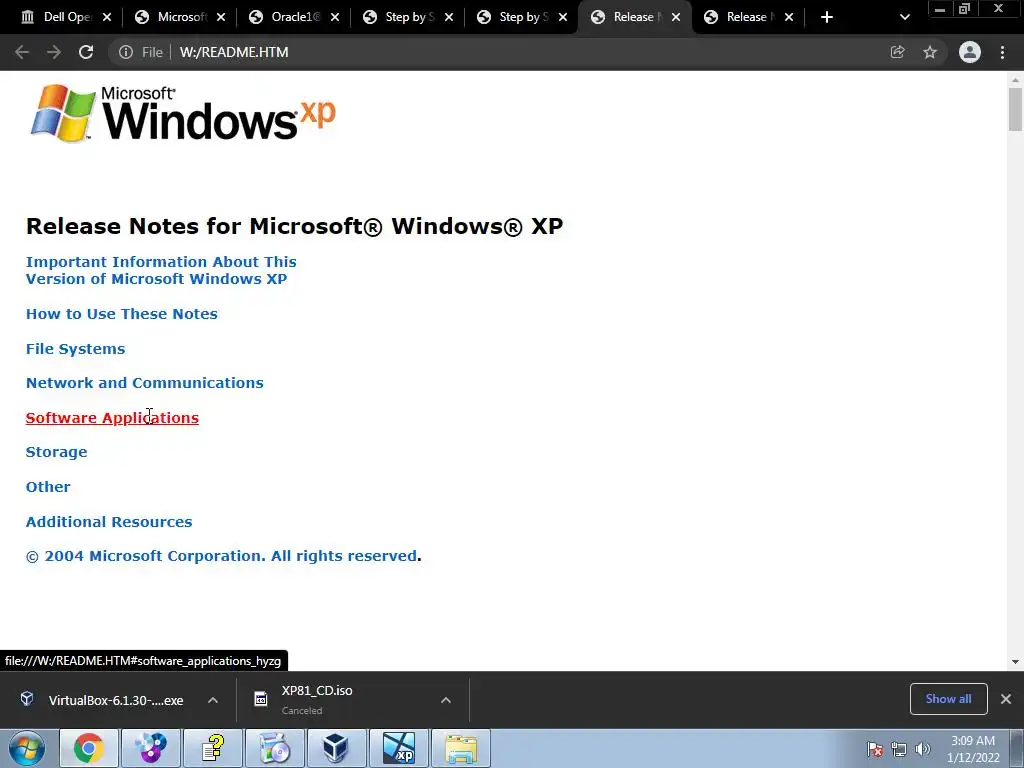This screenshot has height=768, width=1024.
Task: Click the network tray icon
Action: tap(899, 749)
